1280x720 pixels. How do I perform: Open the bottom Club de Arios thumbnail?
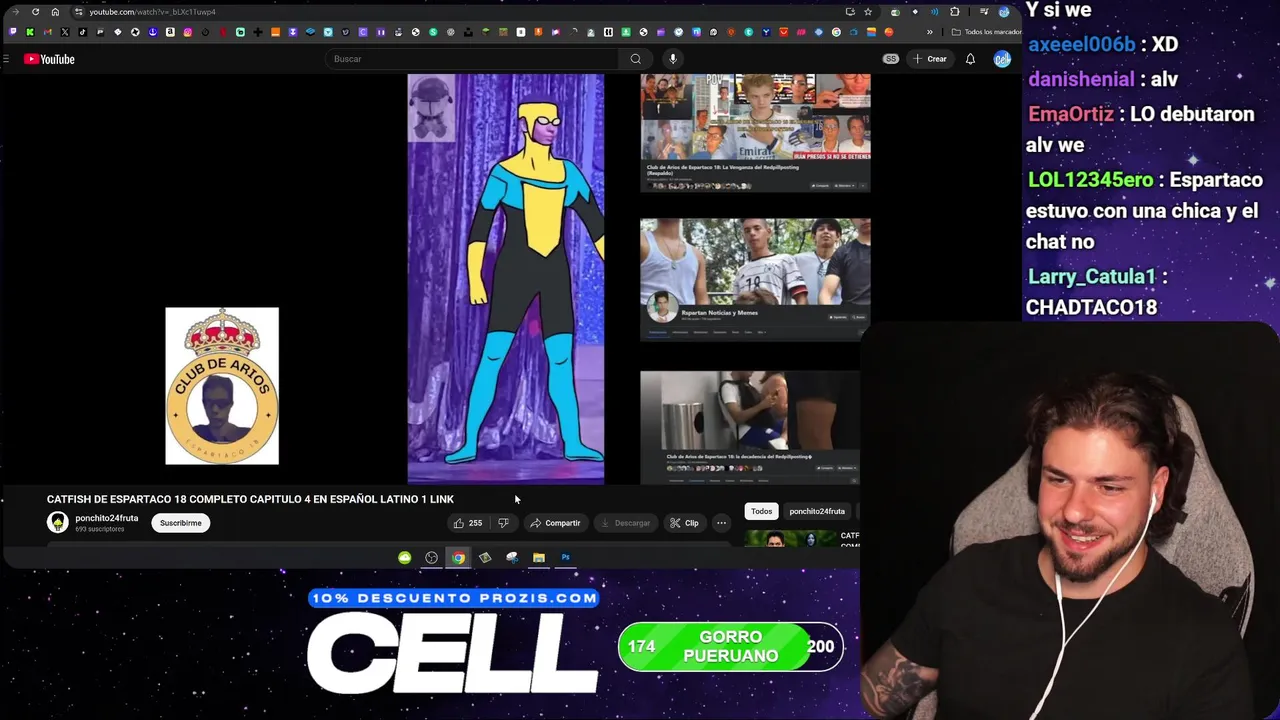(750, 428)
